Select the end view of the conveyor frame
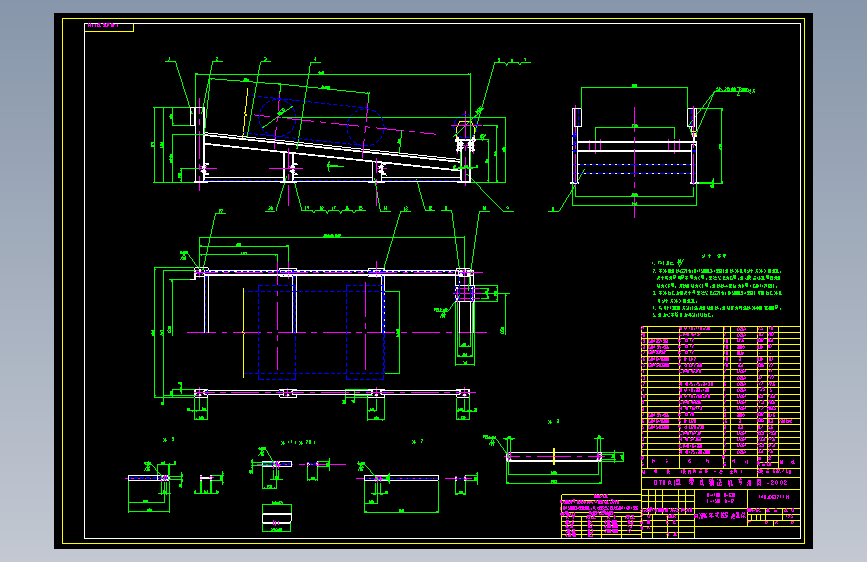The height and width of the screenshot is (562, 867). pos(634,145)
